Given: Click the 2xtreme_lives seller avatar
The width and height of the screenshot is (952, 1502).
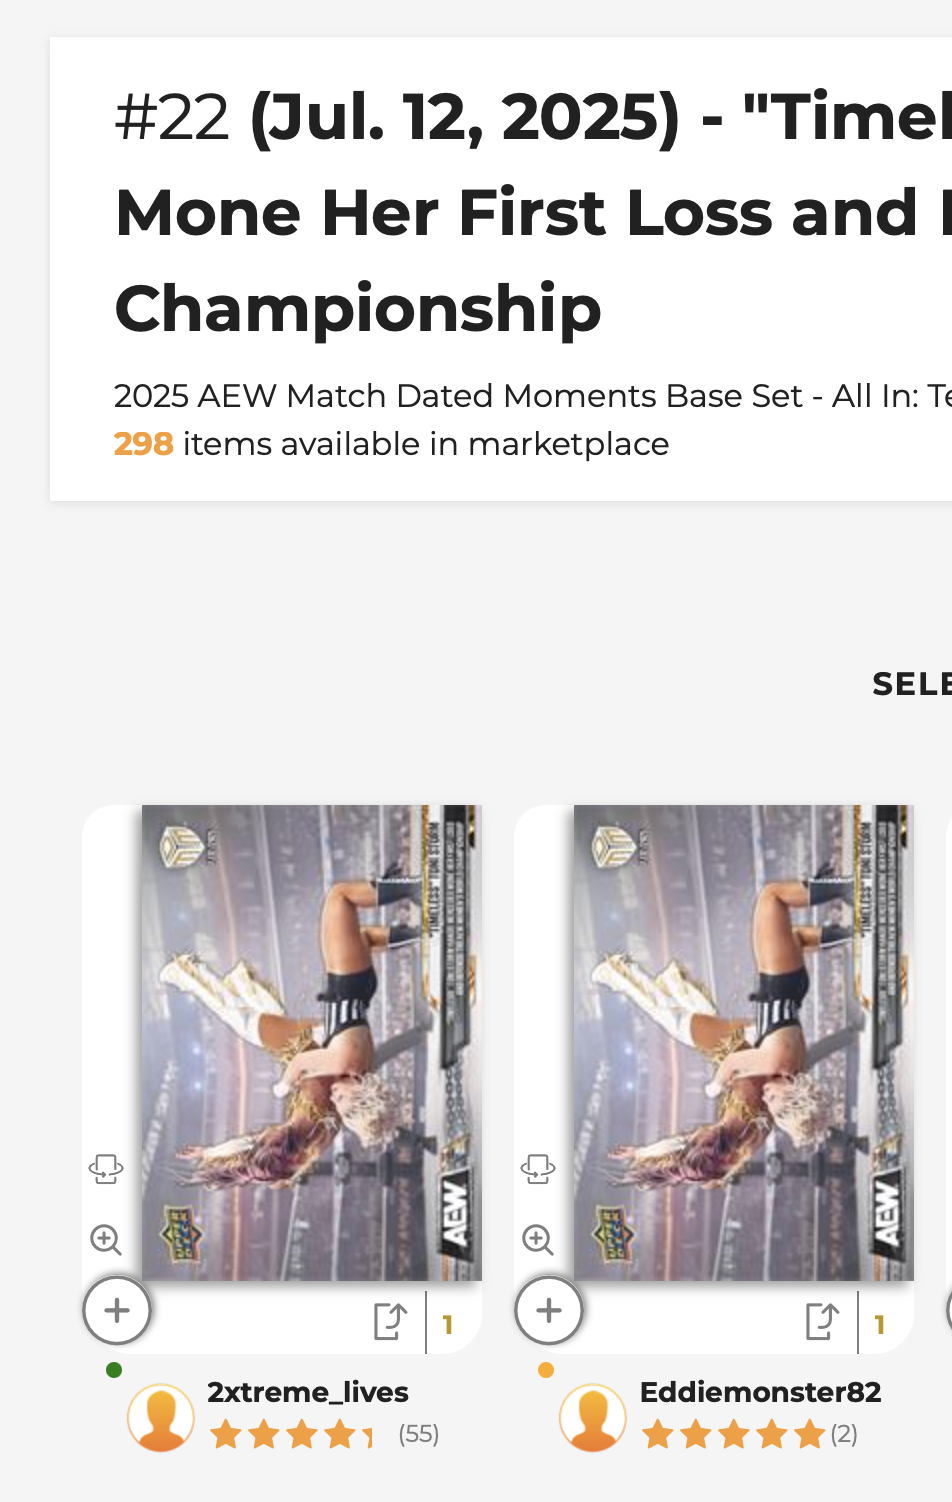Looking at the screenshot, I should [161, 1417].
